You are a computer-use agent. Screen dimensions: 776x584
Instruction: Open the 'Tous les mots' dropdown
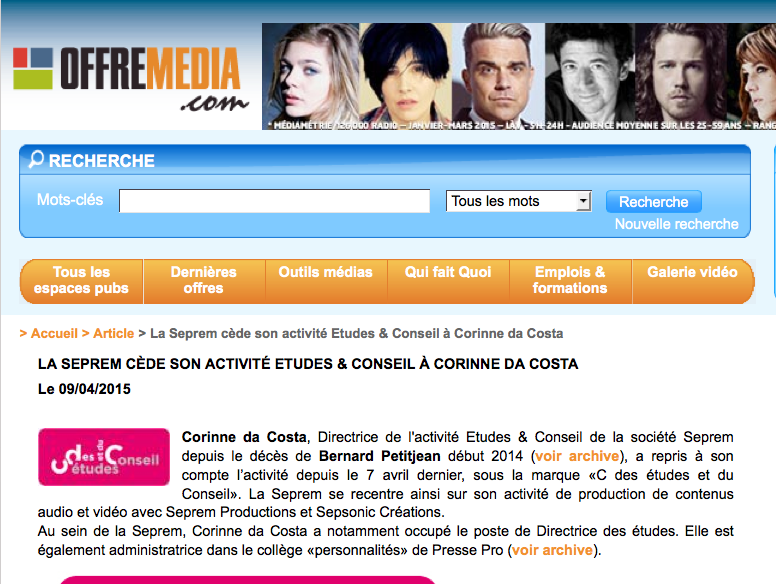tap(519, 201)
